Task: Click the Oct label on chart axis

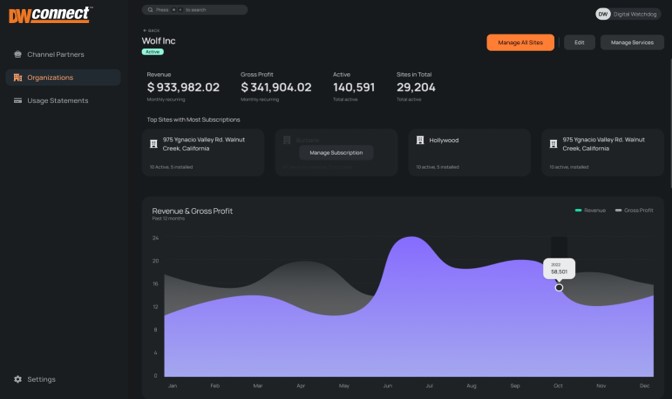Action: pos(558,386)
